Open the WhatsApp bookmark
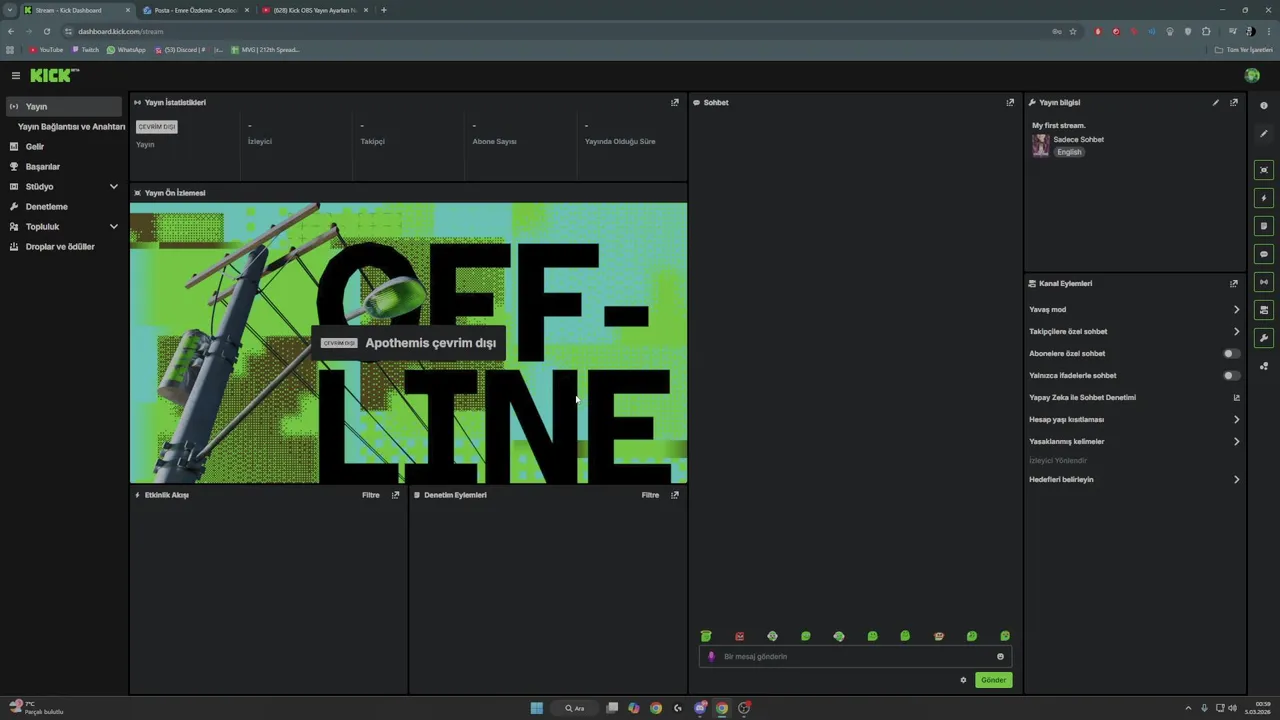This screenshot has height=720, width=1280. click(127, 49)
